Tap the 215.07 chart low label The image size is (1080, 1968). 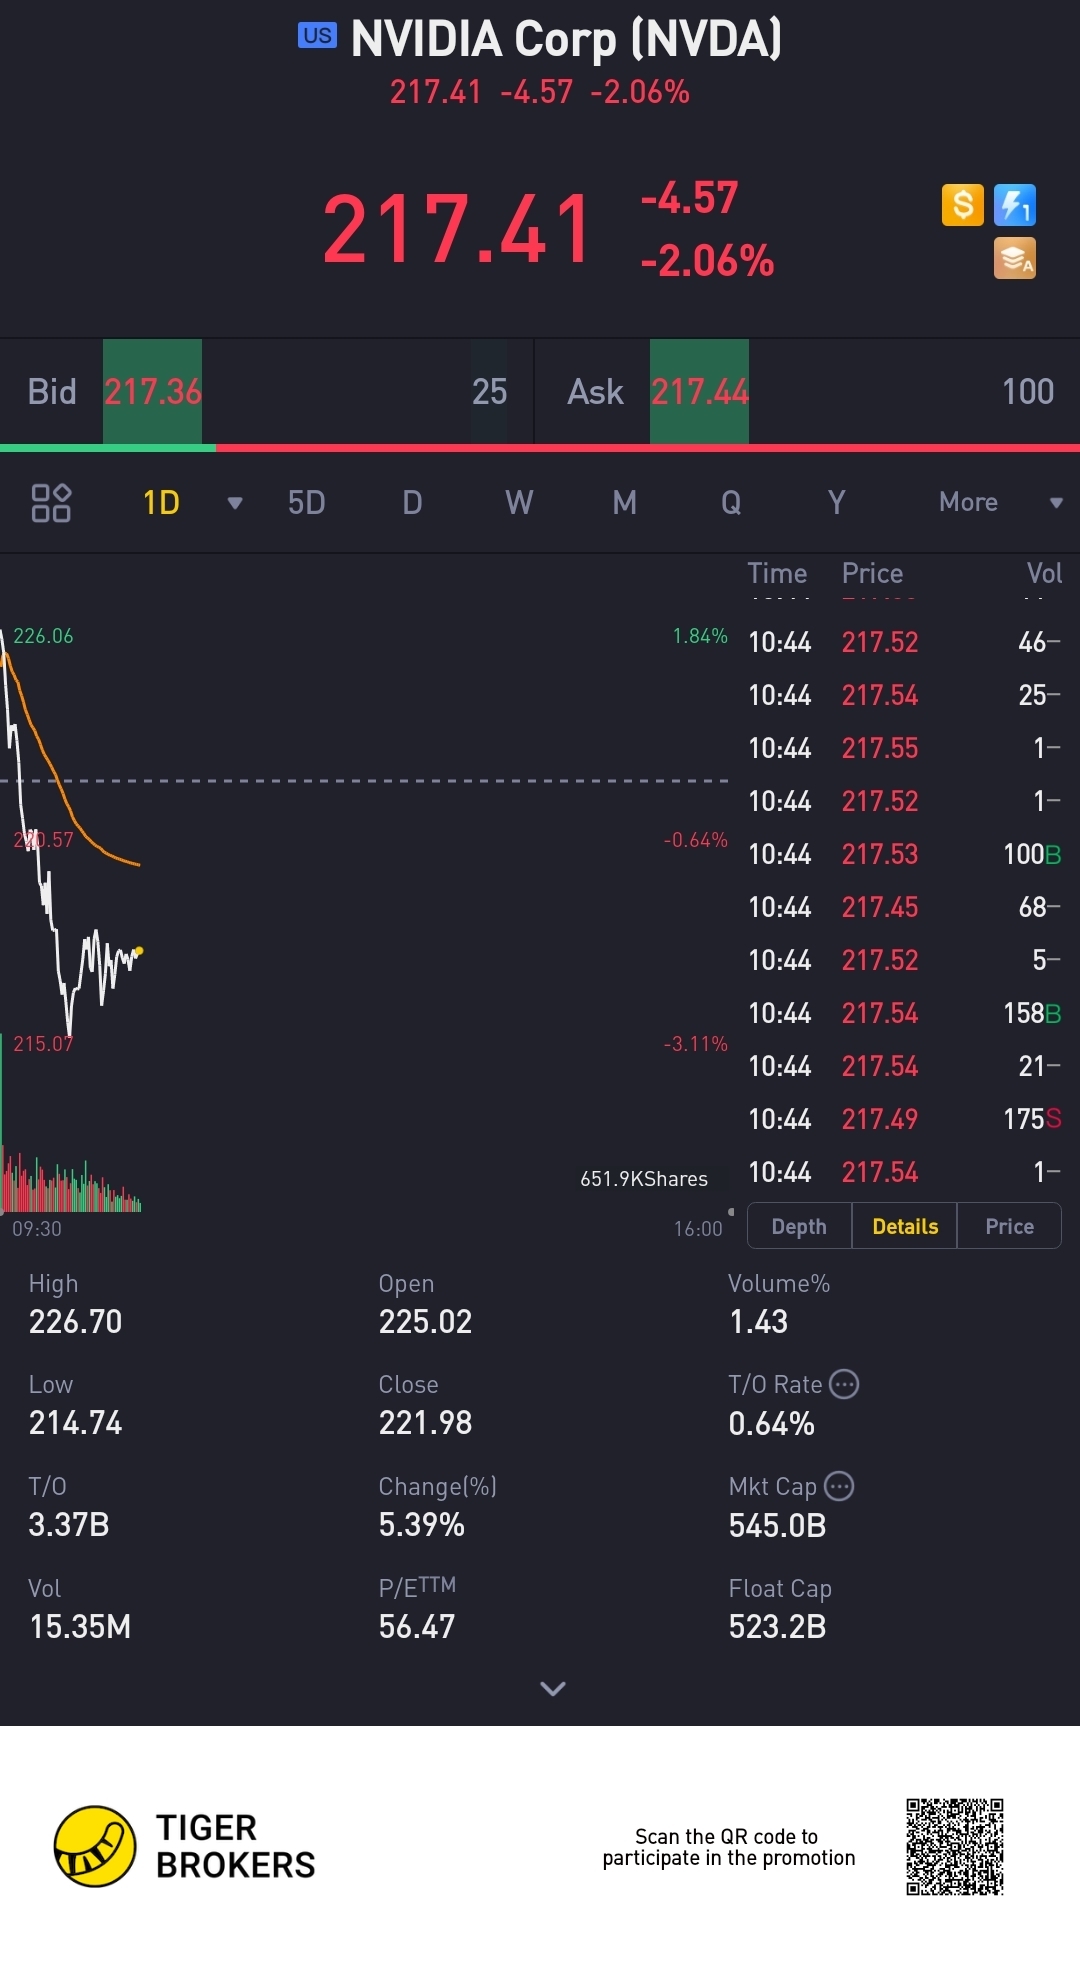[43, 1044]
